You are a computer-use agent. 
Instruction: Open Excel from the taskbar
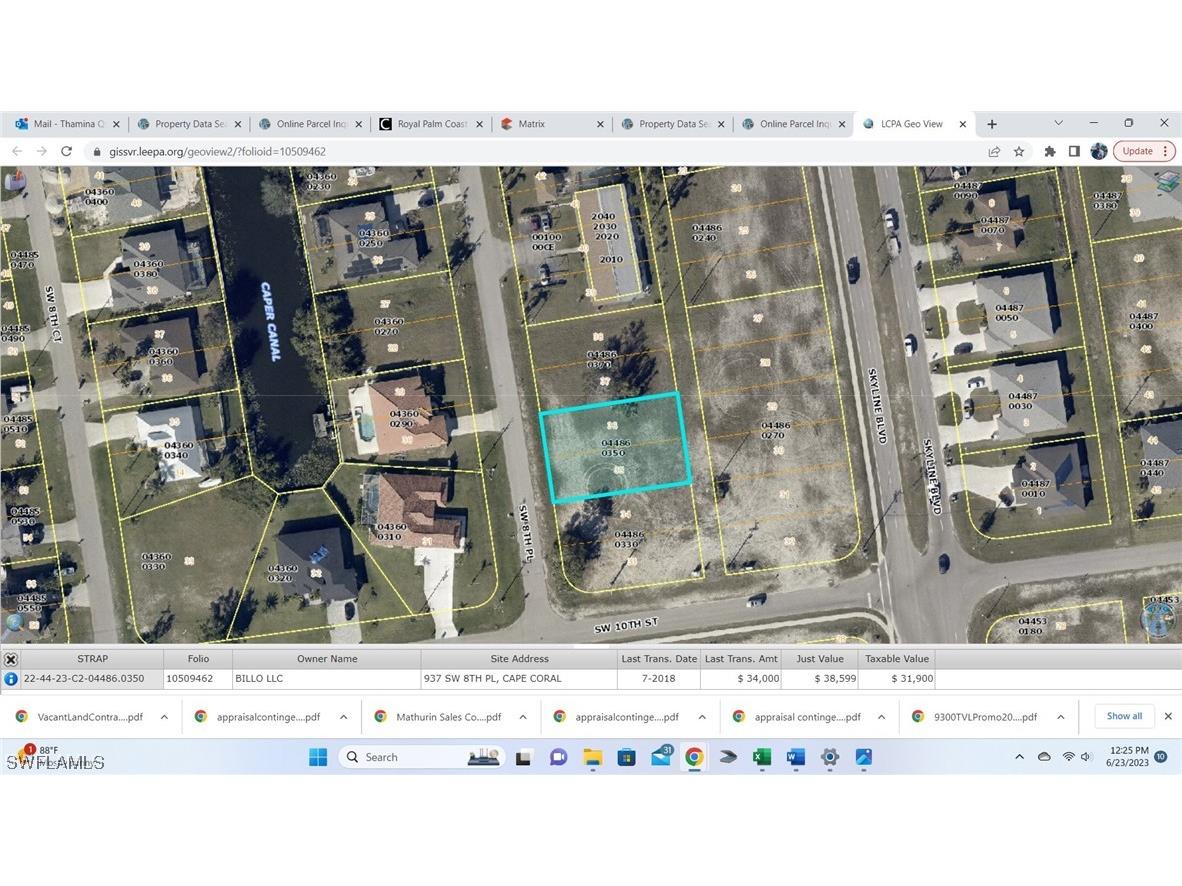pyautogui.click(x=761, y=757)
